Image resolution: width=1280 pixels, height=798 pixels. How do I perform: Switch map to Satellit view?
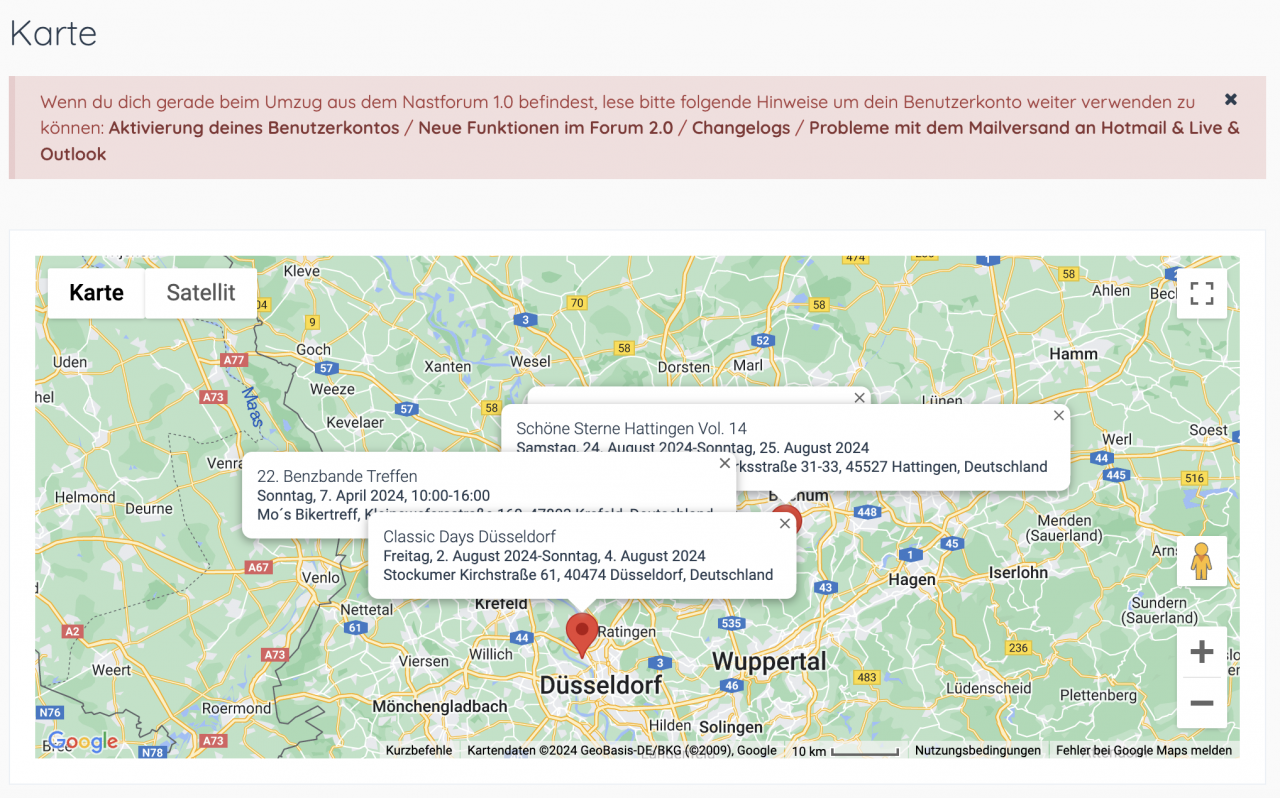pos(201,293)
